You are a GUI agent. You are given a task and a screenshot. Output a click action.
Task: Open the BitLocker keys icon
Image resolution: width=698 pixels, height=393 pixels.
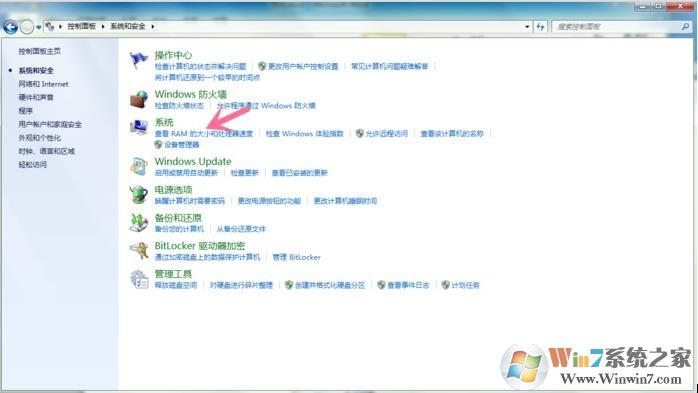[138, 251]
